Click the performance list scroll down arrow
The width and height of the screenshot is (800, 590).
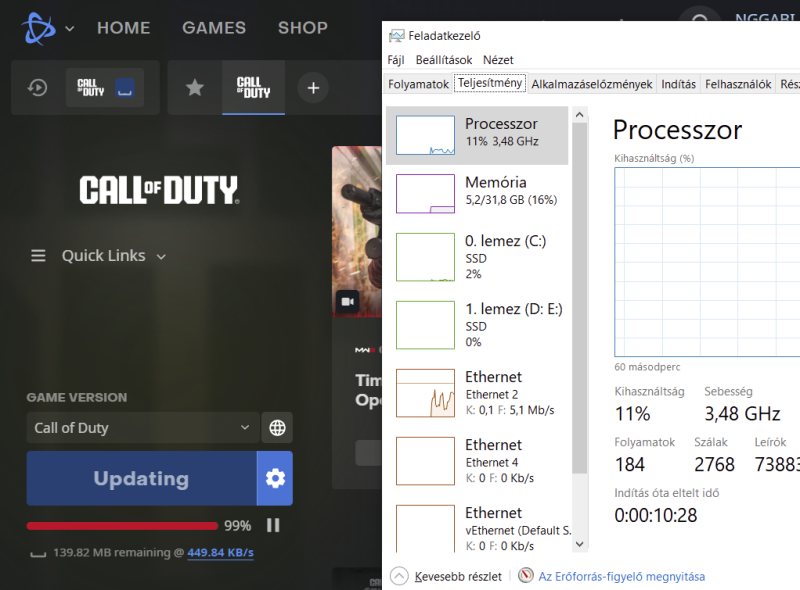pos(579,544)
